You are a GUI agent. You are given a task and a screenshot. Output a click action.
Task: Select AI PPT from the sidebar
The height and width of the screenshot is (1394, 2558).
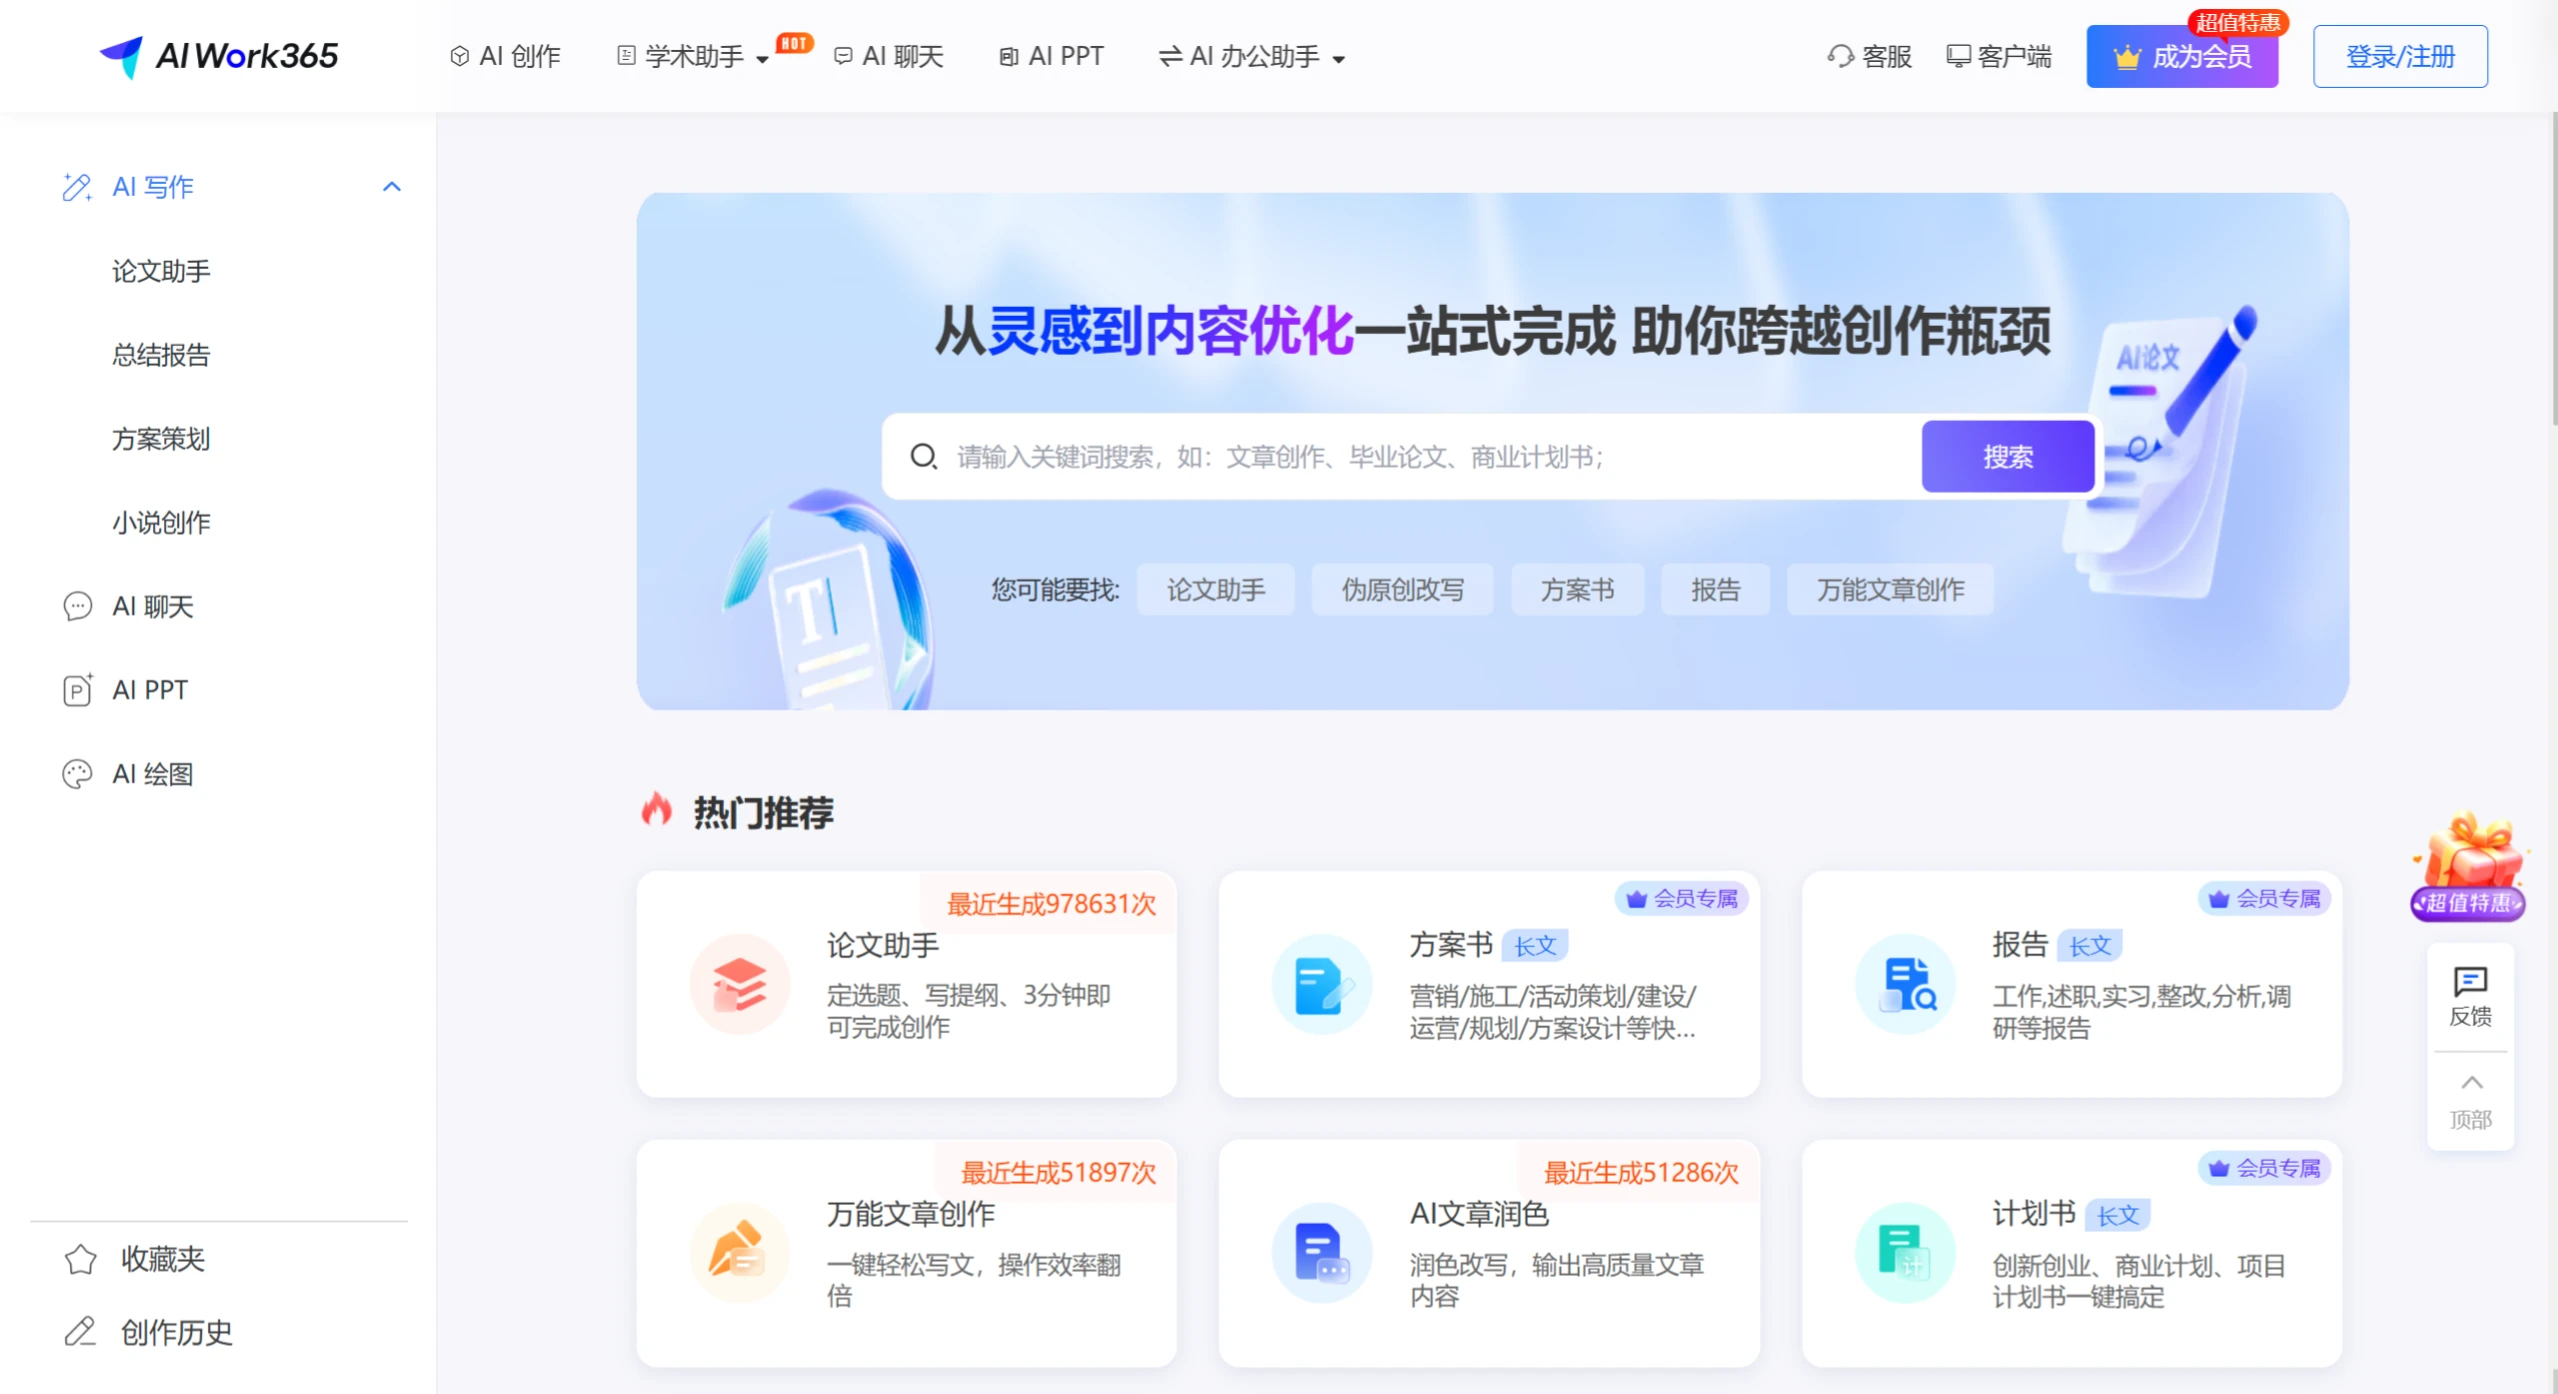tap(148, 689)
